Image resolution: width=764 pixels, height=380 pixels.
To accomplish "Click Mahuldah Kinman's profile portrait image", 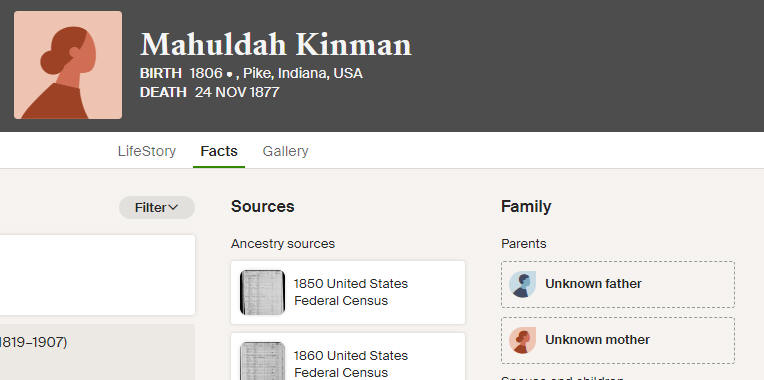I will coord(68,65).
